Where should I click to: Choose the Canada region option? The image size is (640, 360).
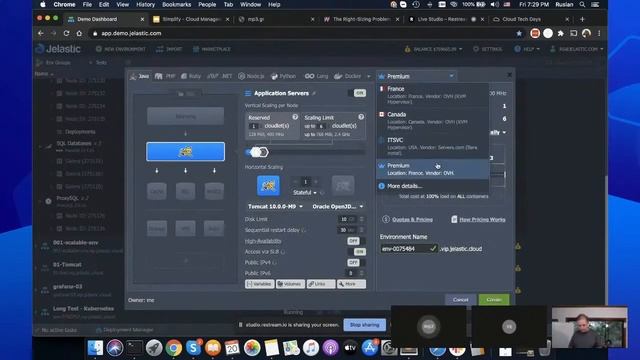tap(432, 120)
